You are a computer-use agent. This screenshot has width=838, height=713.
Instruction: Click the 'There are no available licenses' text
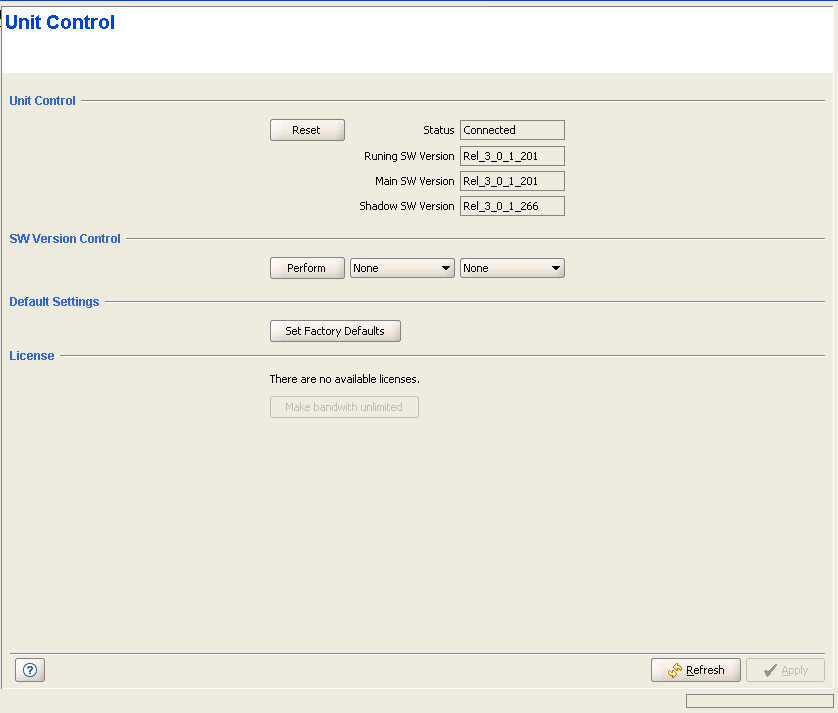point(344,379)
